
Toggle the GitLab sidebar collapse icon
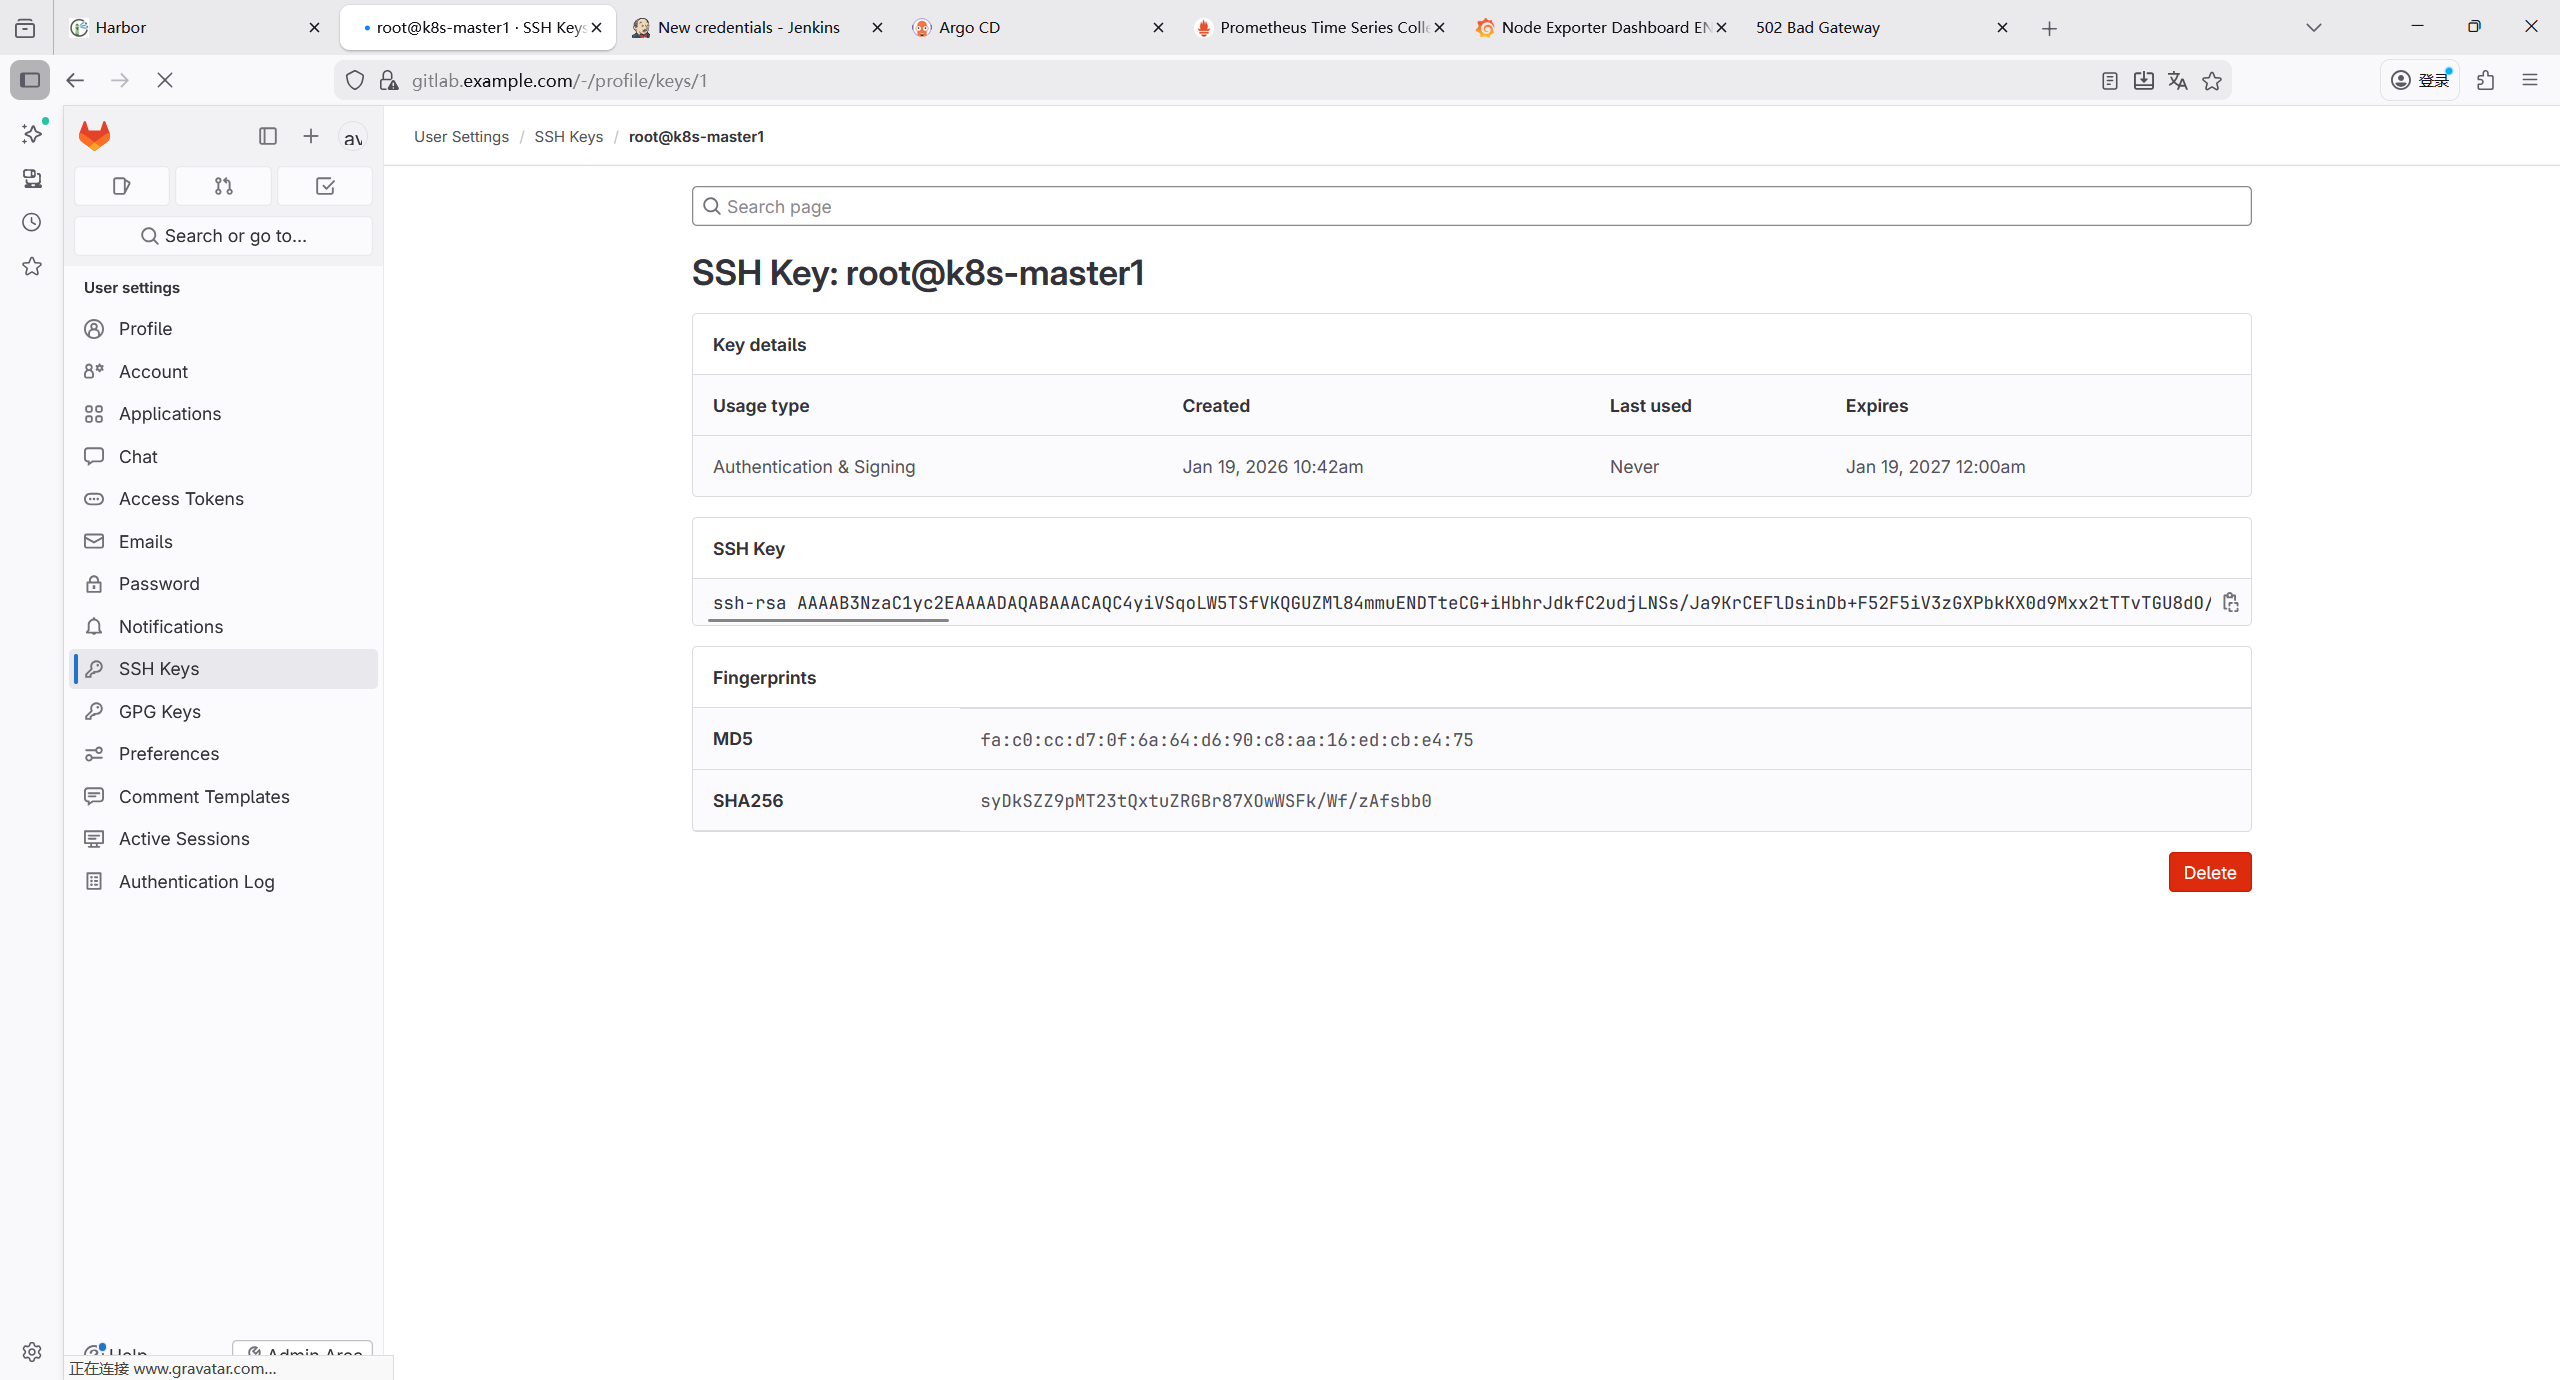point(267,136)
